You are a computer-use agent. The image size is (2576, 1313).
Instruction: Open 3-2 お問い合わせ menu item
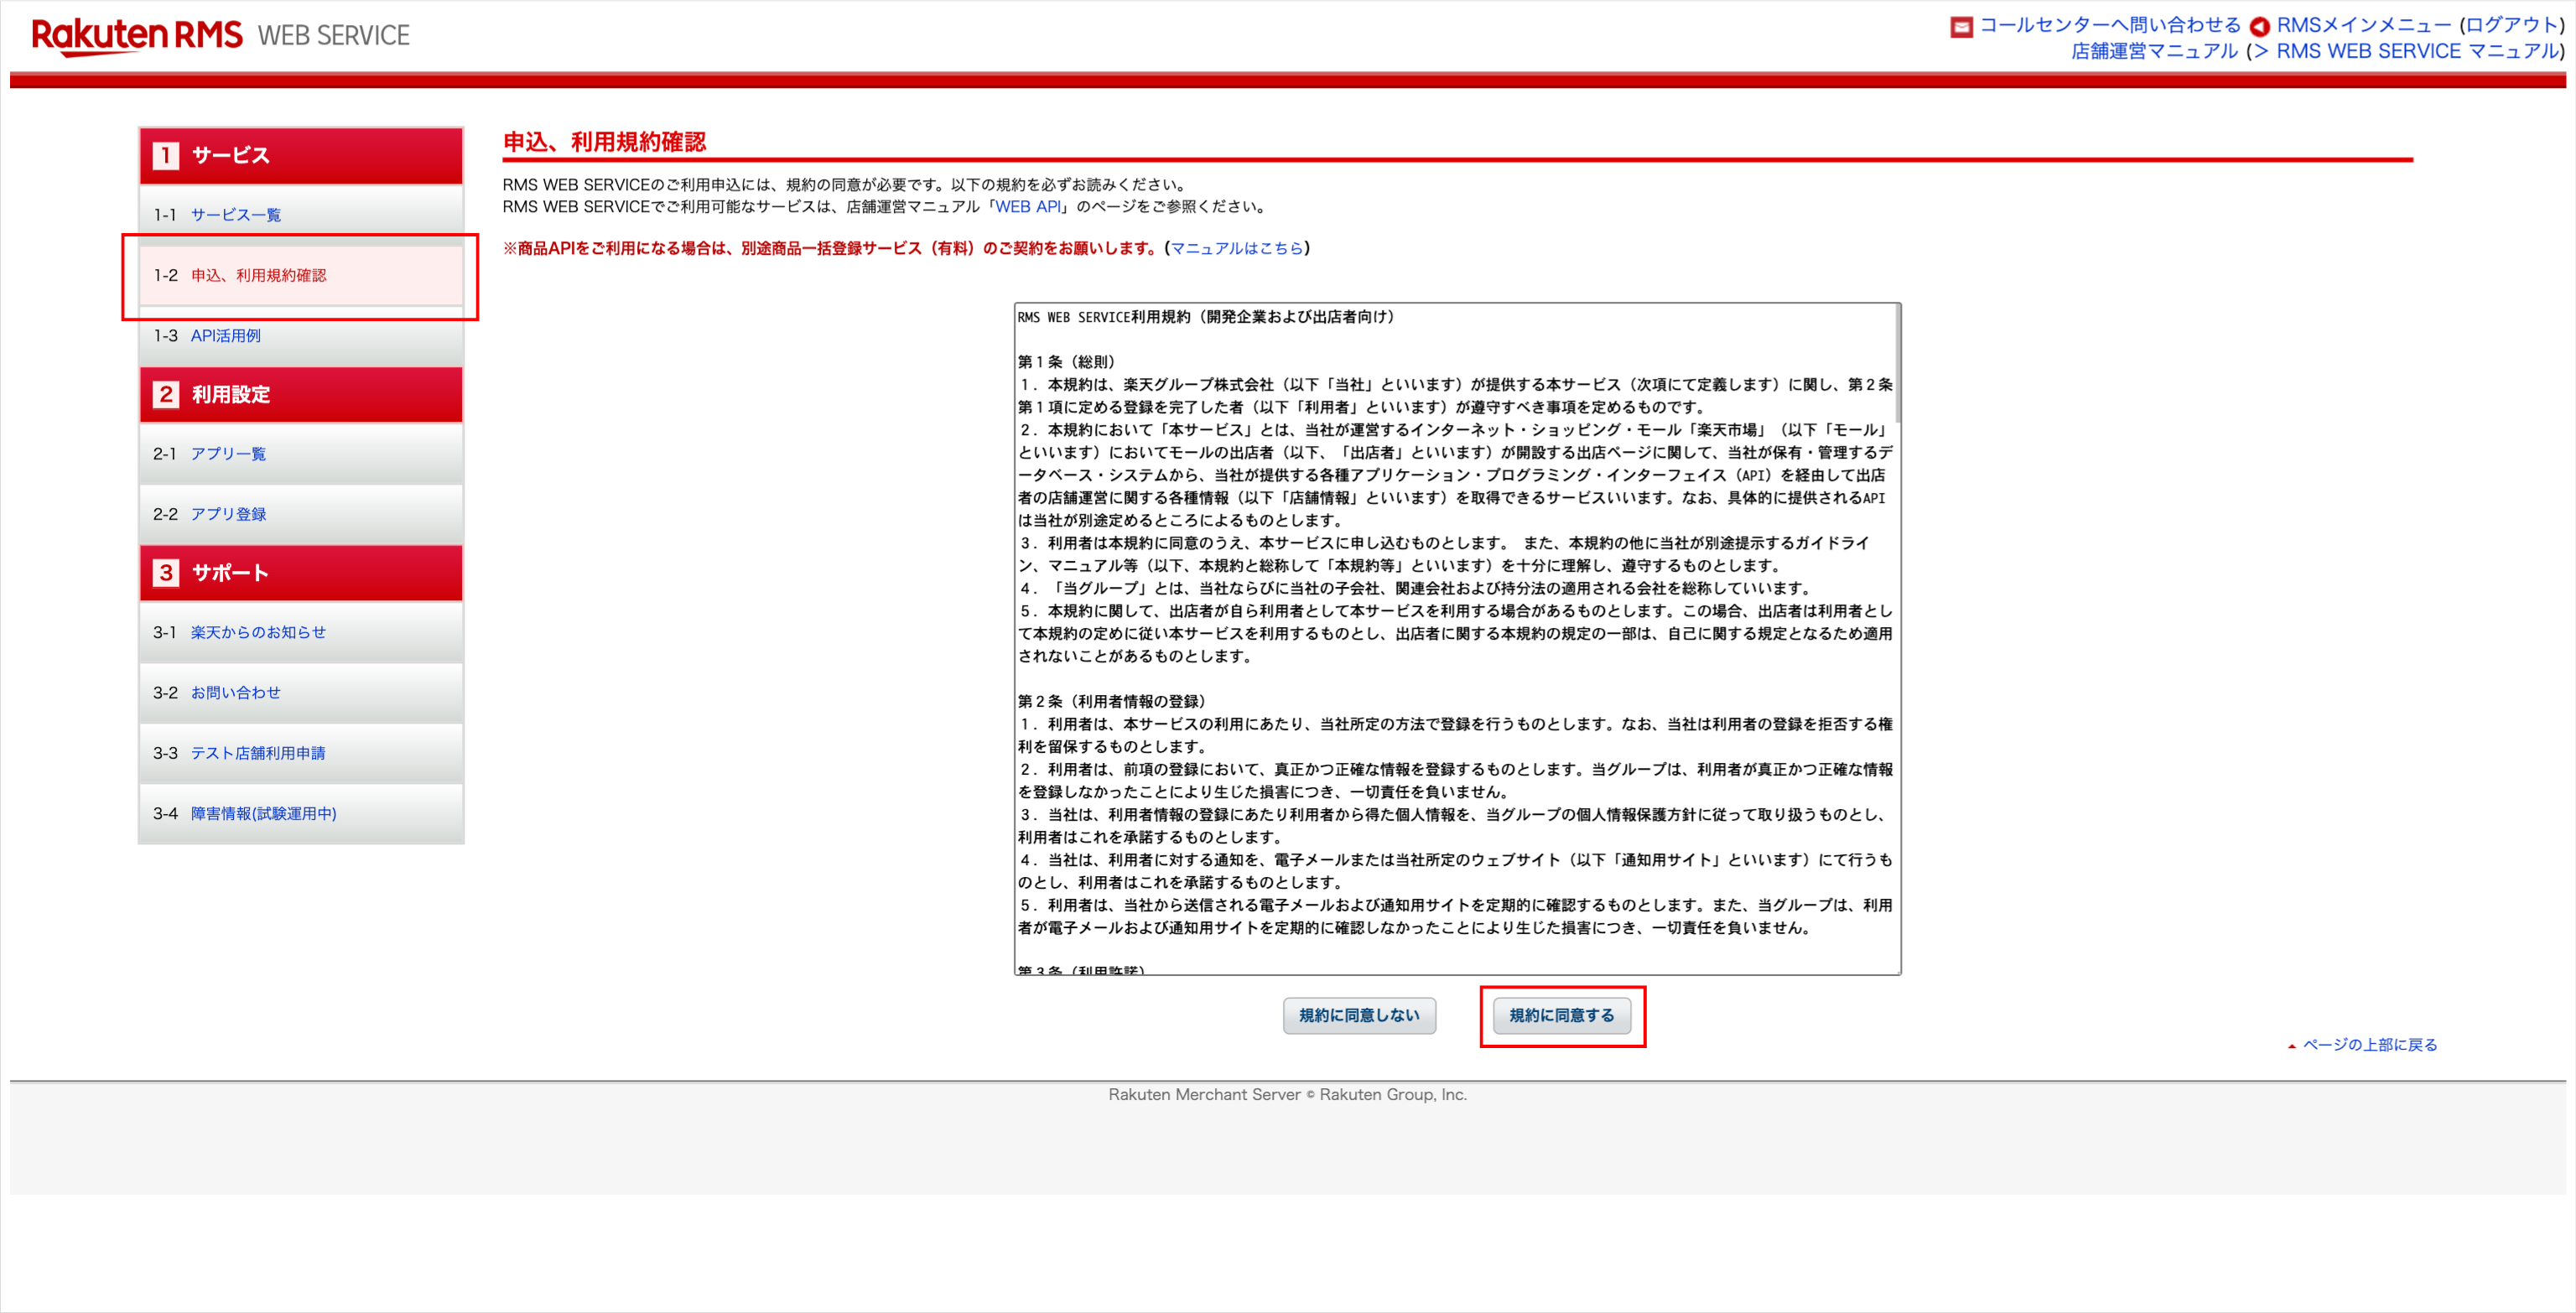(x=301, y=693)
